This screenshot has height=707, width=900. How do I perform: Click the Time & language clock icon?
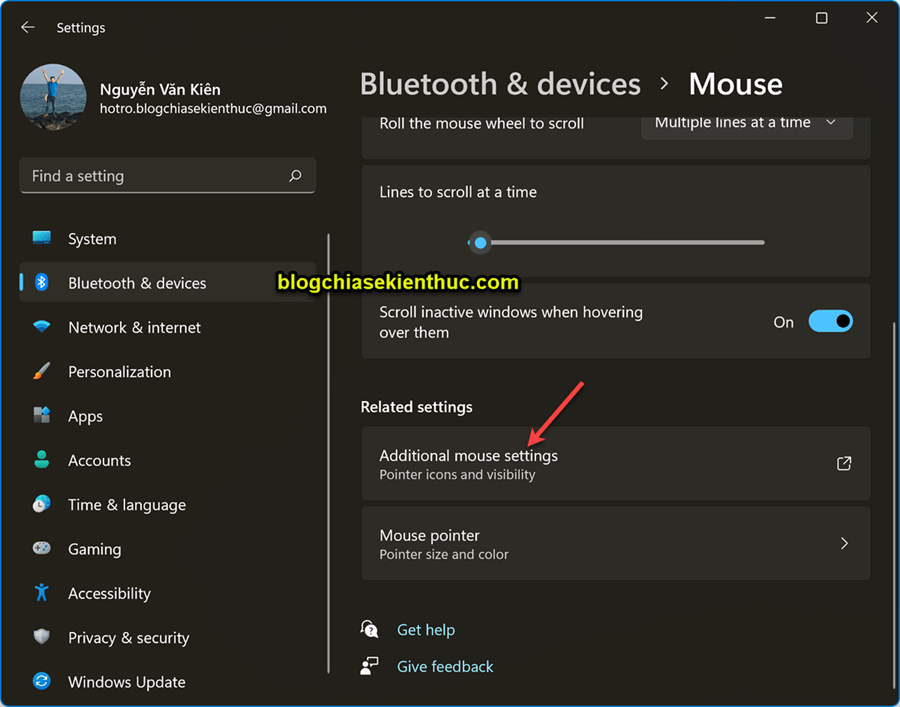point(41,504)
